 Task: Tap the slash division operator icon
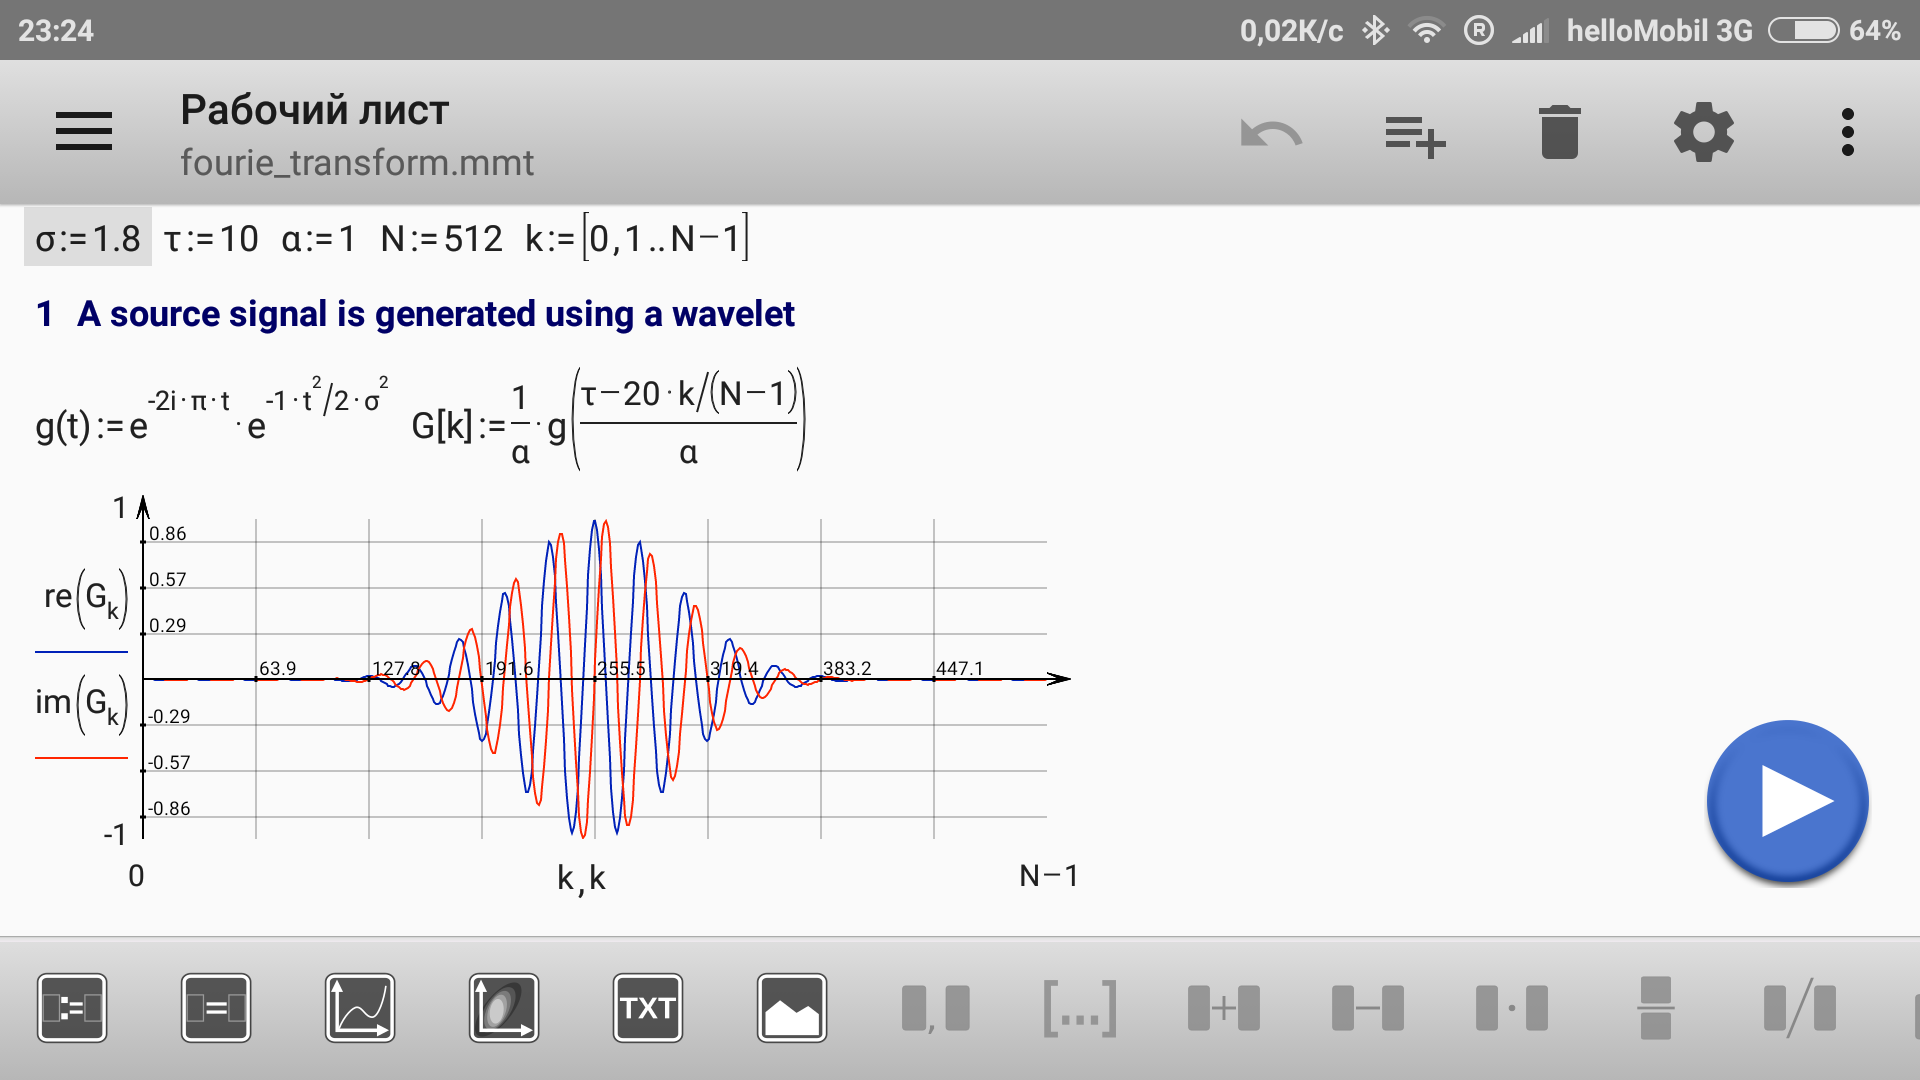click(1800, 1008)
